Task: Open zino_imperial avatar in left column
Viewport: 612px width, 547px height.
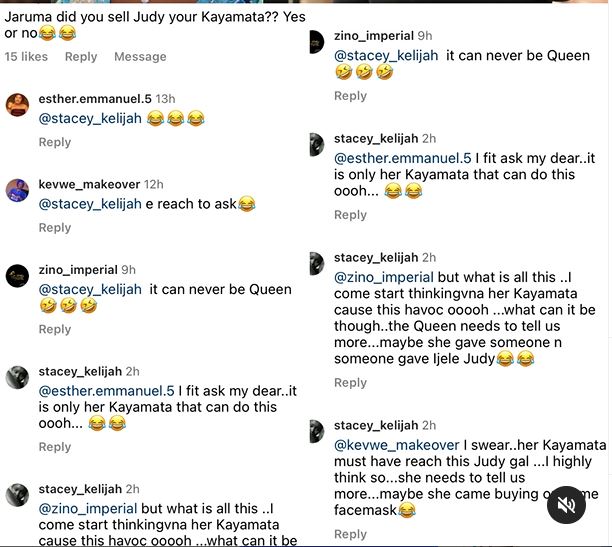Action: point(17,276)
